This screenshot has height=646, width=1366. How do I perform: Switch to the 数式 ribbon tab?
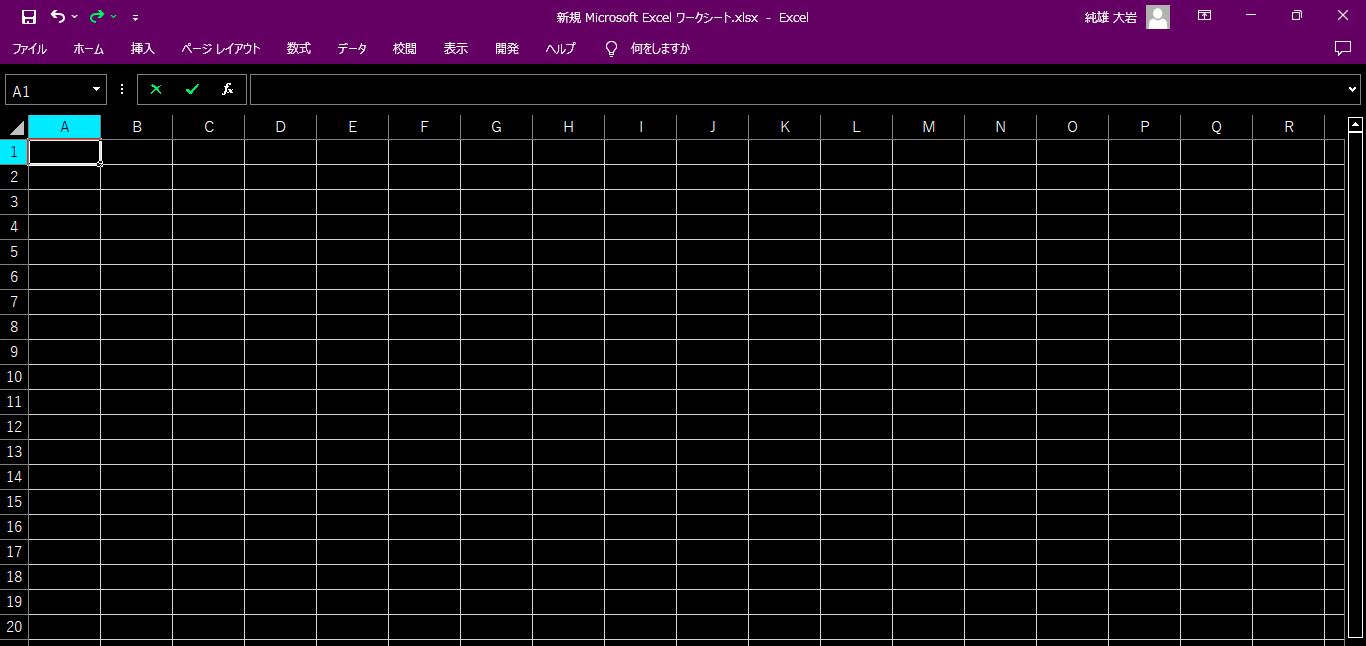(298, 48)
